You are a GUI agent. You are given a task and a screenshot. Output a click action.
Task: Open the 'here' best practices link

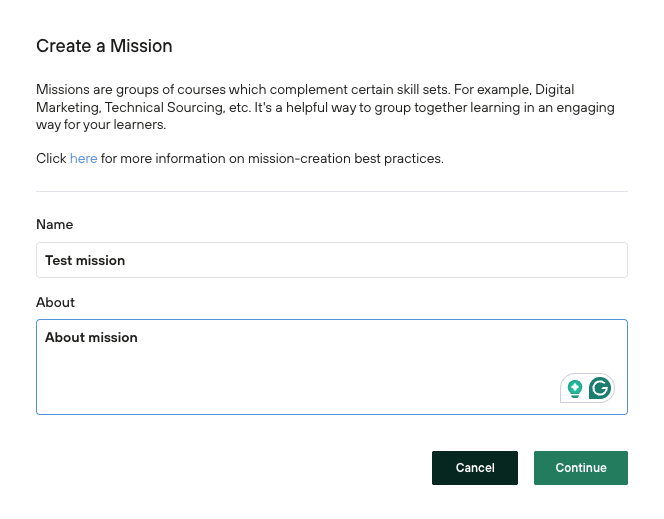(83, 158)
